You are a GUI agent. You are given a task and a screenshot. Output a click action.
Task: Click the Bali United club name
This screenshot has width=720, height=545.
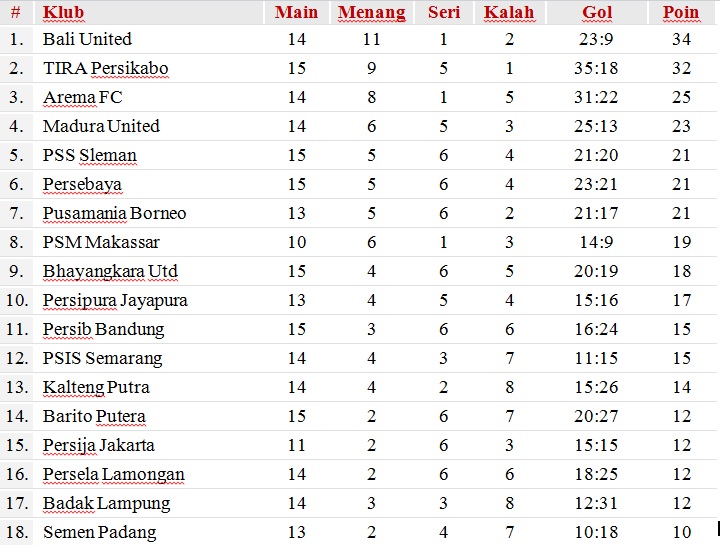click(87, 39)
